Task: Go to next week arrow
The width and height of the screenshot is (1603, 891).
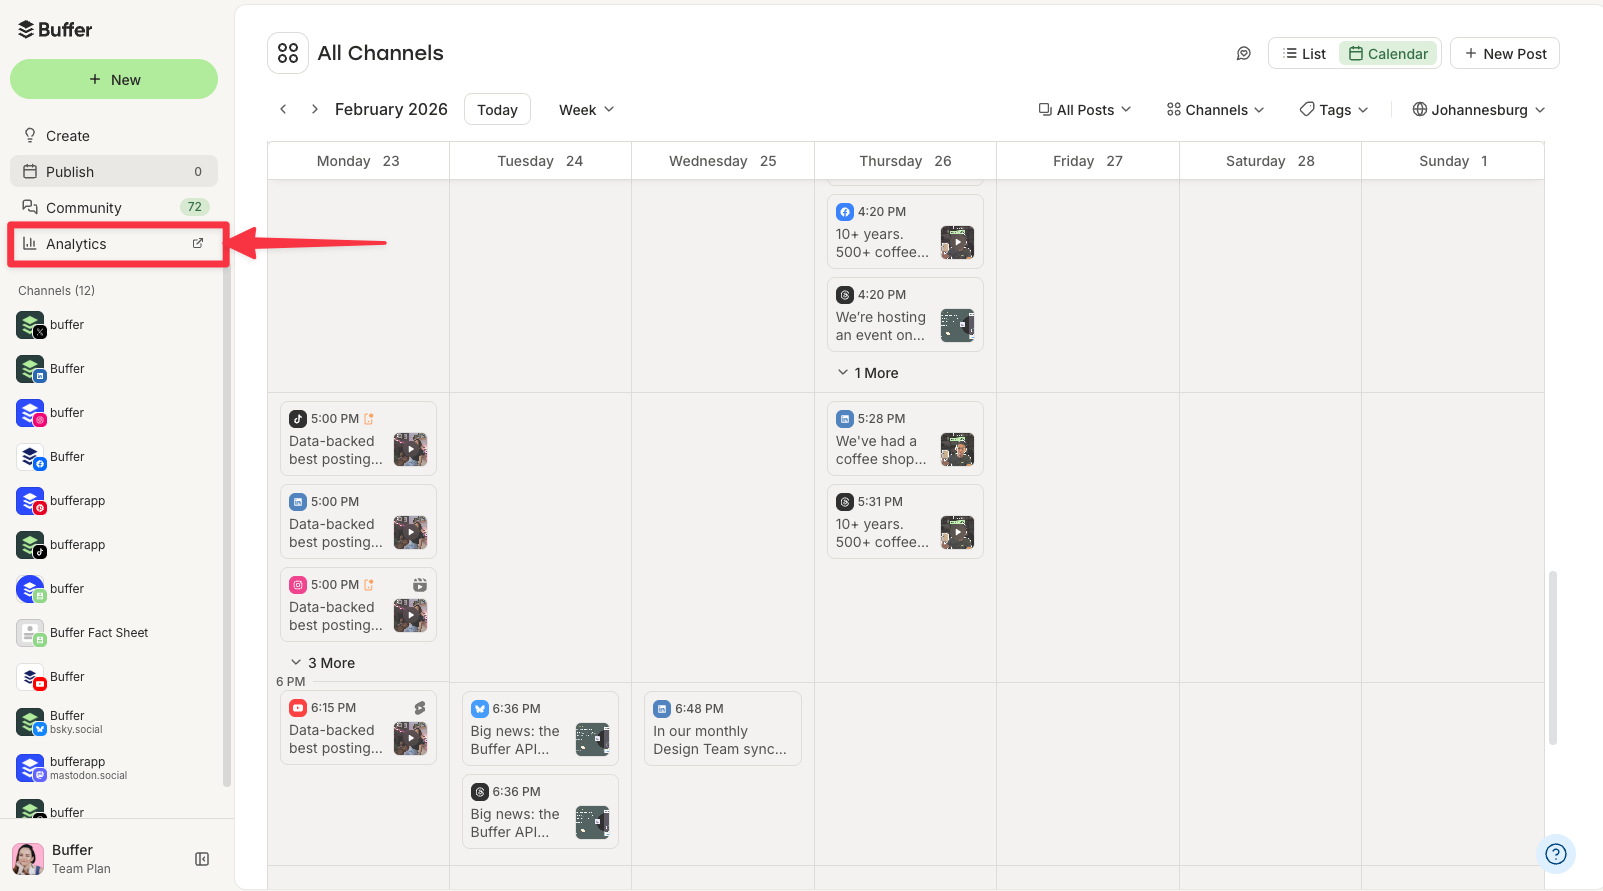Action: [314, 109]
